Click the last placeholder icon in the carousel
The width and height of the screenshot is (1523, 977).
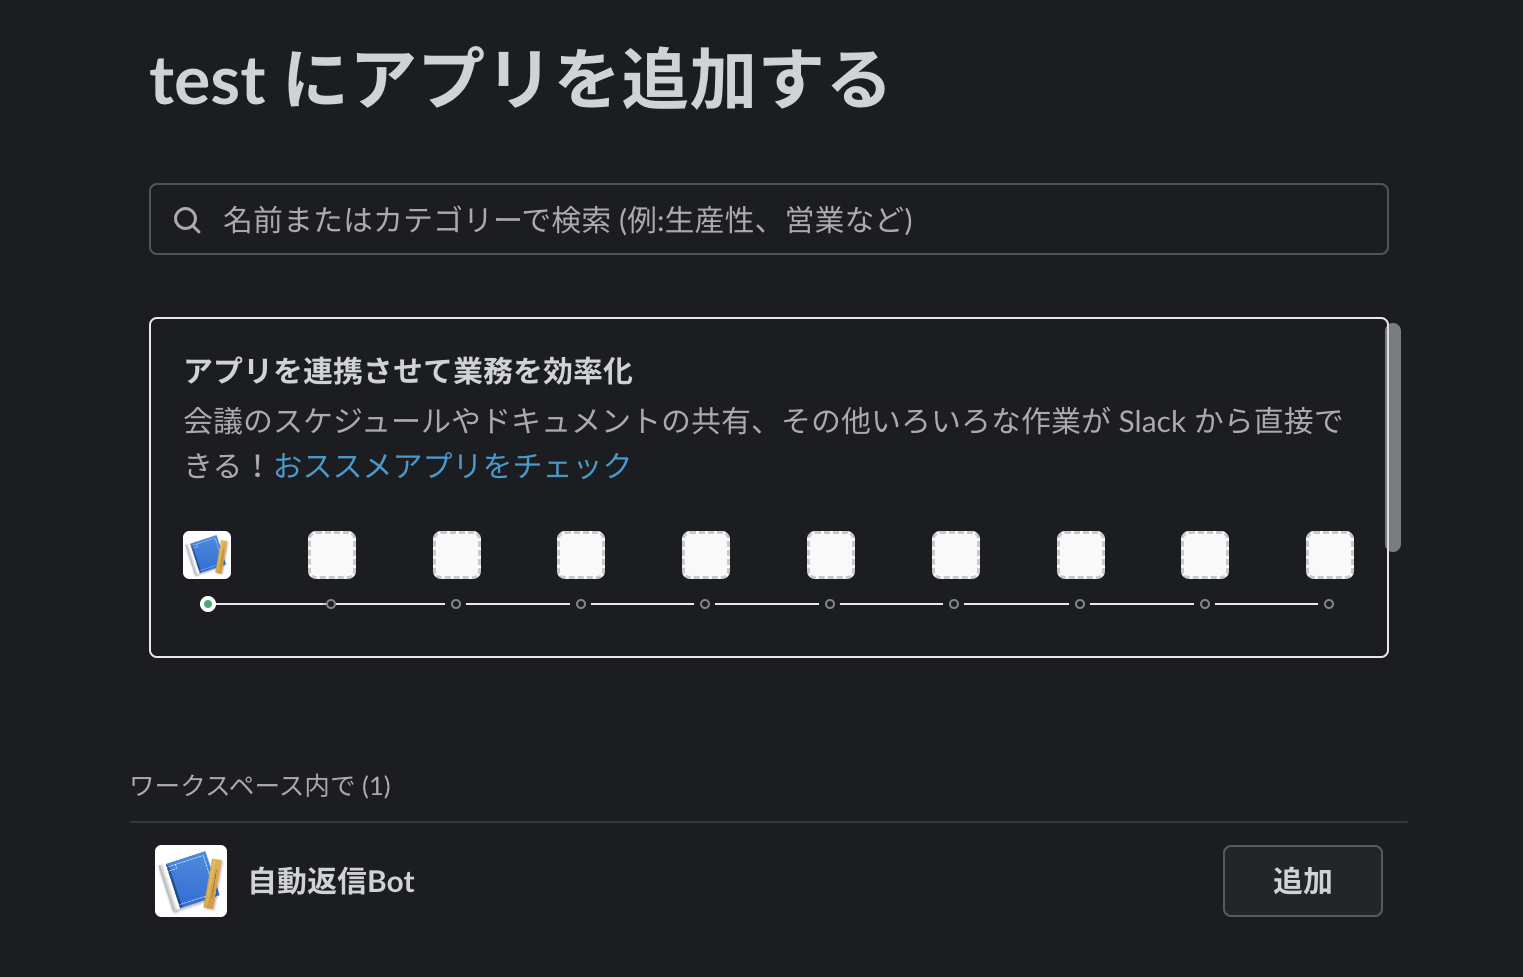pos(1329,554)
